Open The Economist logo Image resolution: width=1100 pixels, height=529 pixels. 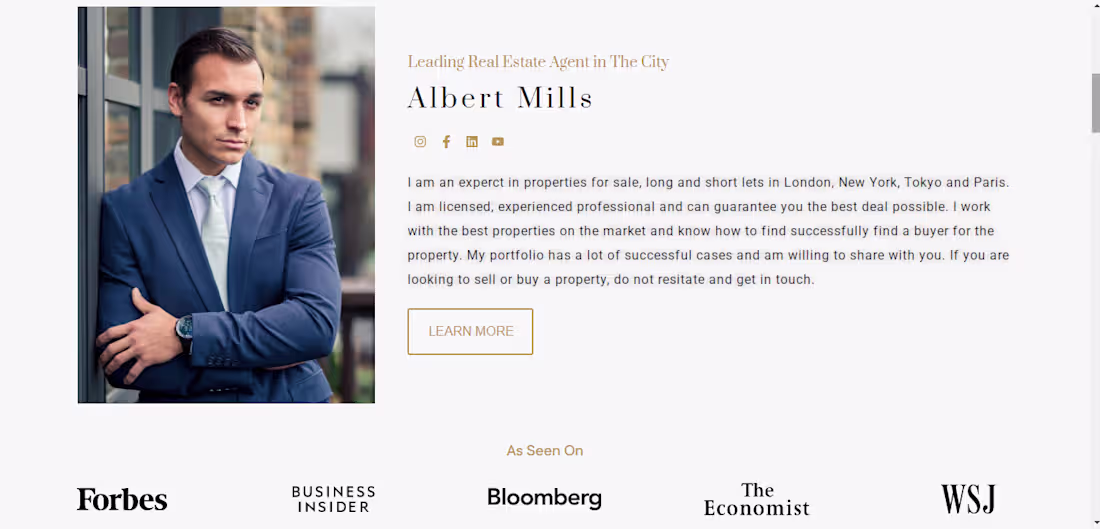tap(757, 499)
